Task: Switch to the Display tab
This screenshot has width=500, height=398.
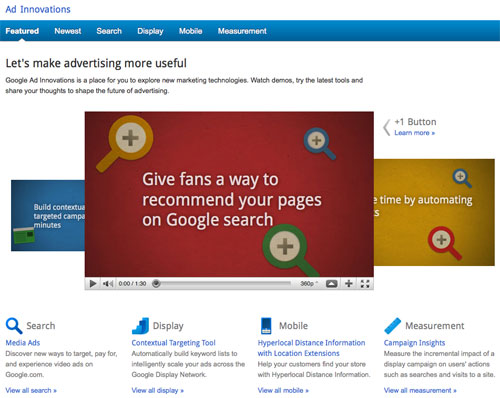Action: [150, 31]
